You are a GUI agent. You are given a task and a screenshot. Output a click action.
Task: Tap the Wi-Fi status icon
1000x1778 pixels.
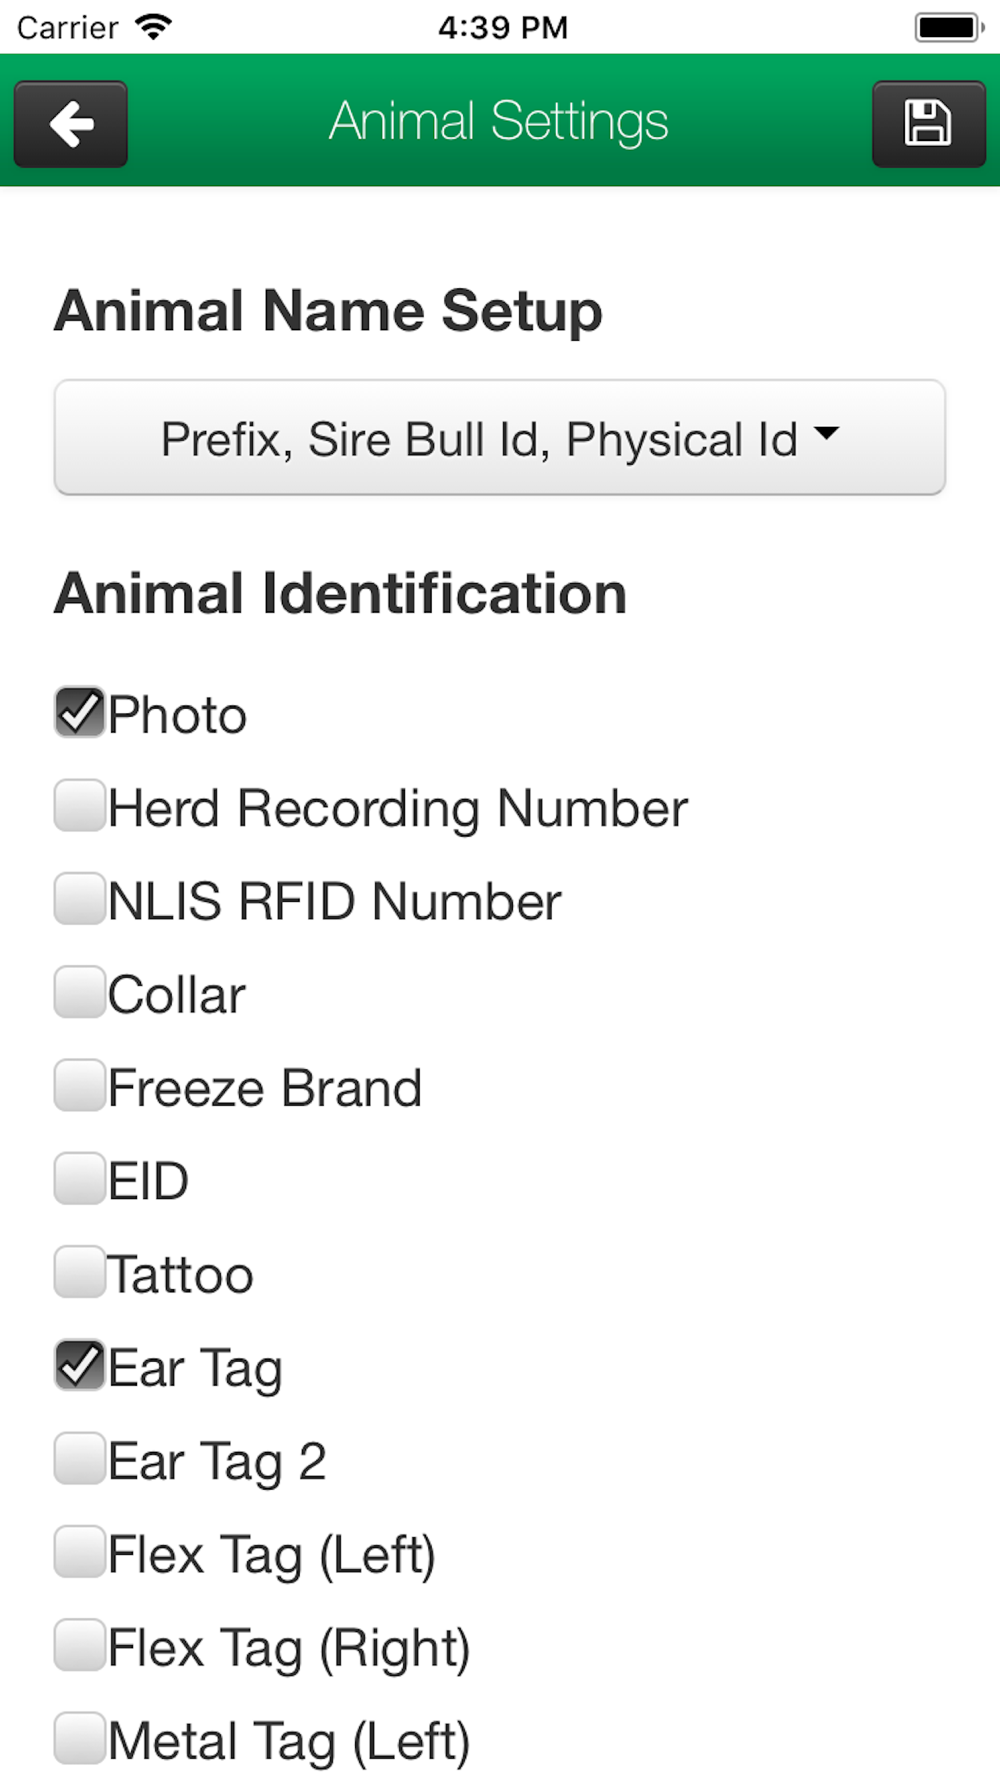153,27
